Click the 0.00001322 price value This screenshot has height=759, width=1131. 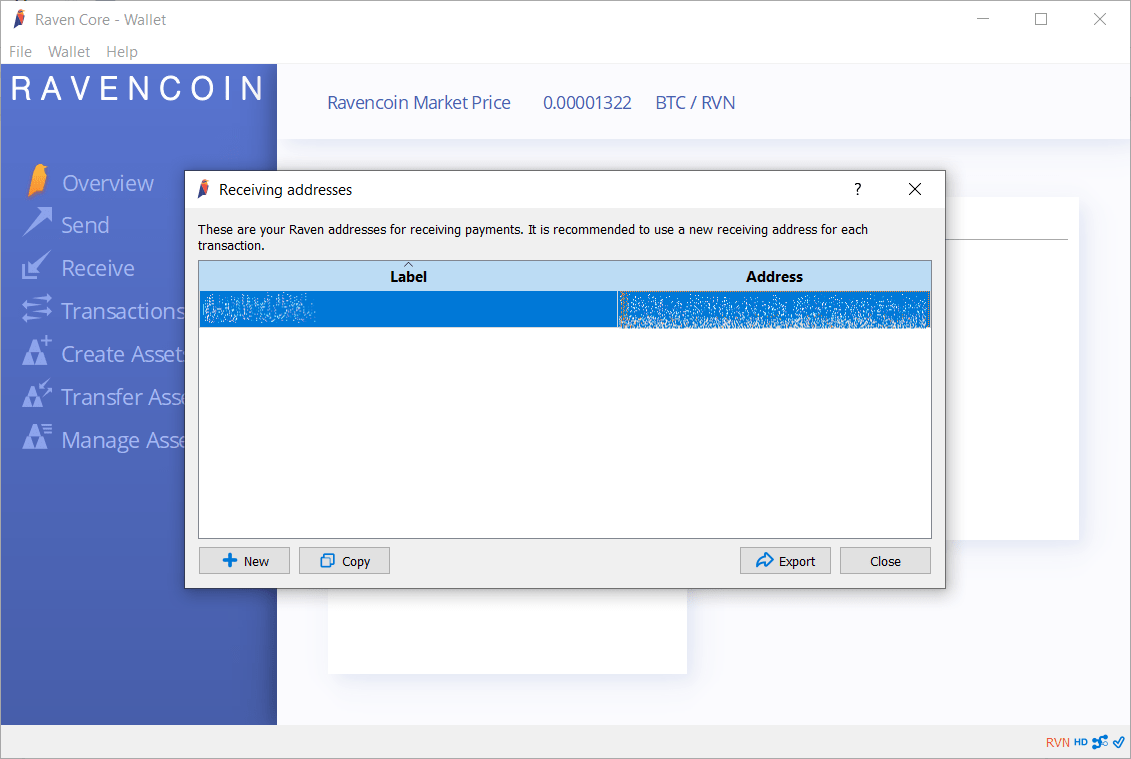(587, 102)
